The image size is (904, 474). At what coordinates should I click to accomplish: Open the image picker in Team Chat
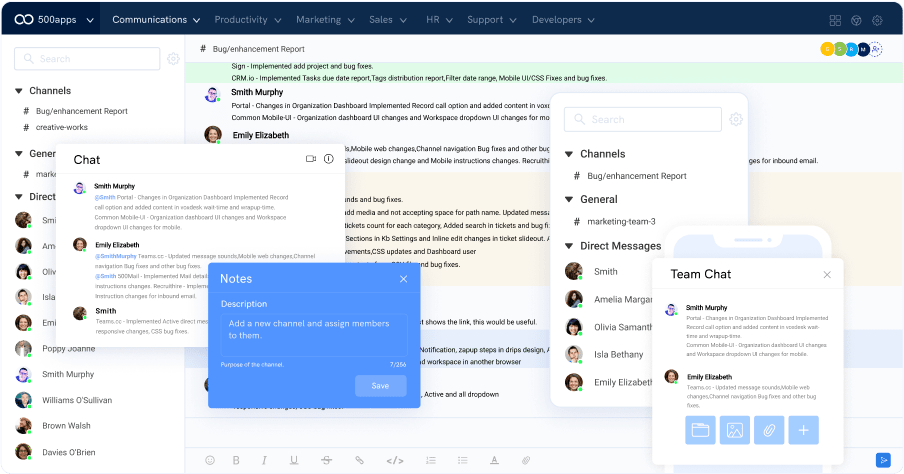[x=735, y=430]
